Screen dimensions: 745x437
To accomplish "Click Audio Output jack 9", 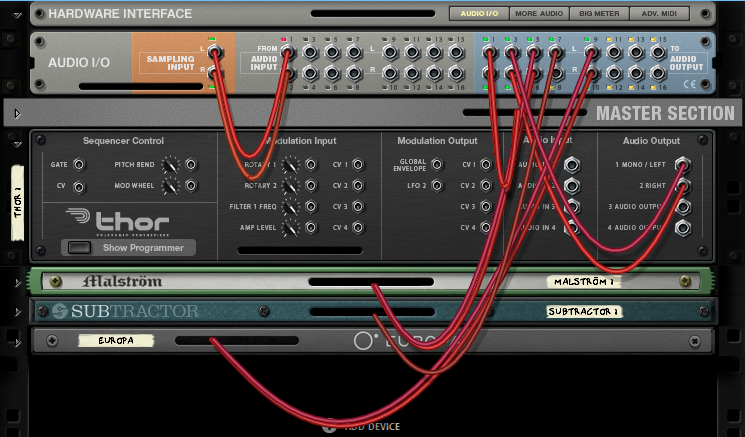I will coord(591,52).
